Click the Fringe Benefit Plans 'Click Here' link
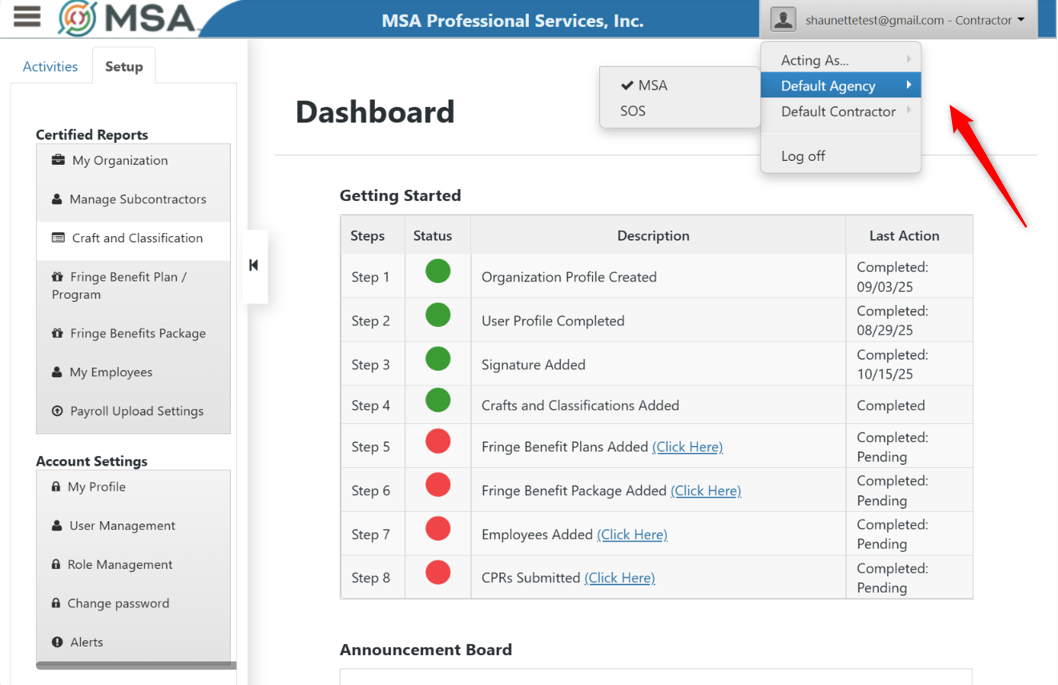1058x685 pixels. click(x=688, y=446)
